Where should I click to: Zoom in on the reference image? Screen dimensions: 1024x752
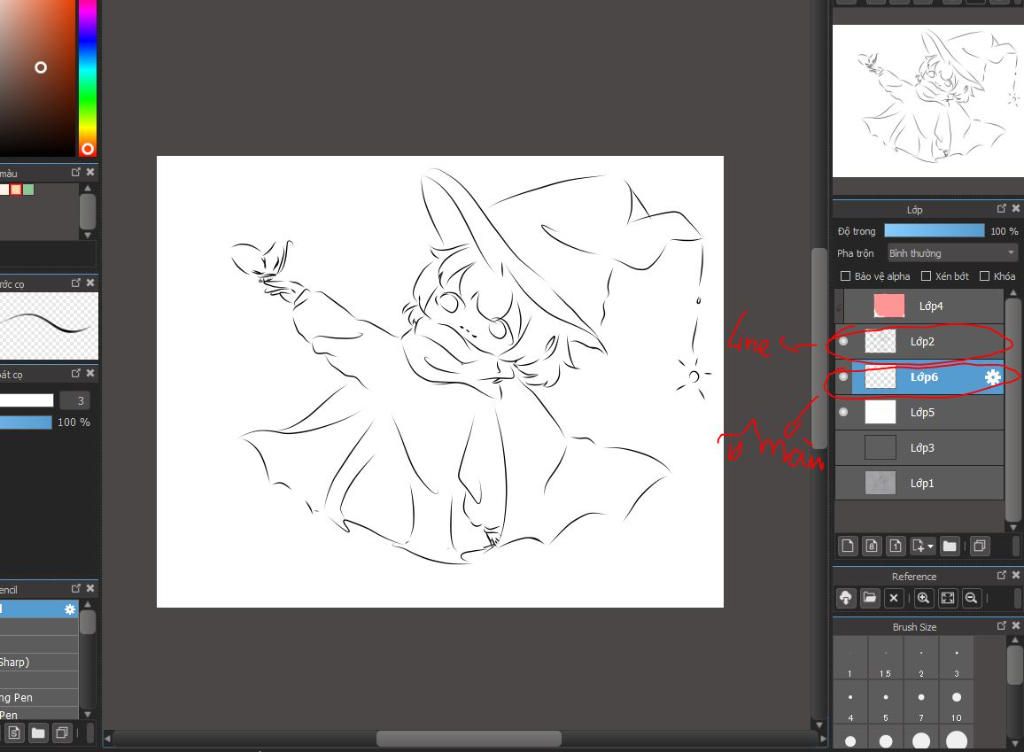pos(923,598)
